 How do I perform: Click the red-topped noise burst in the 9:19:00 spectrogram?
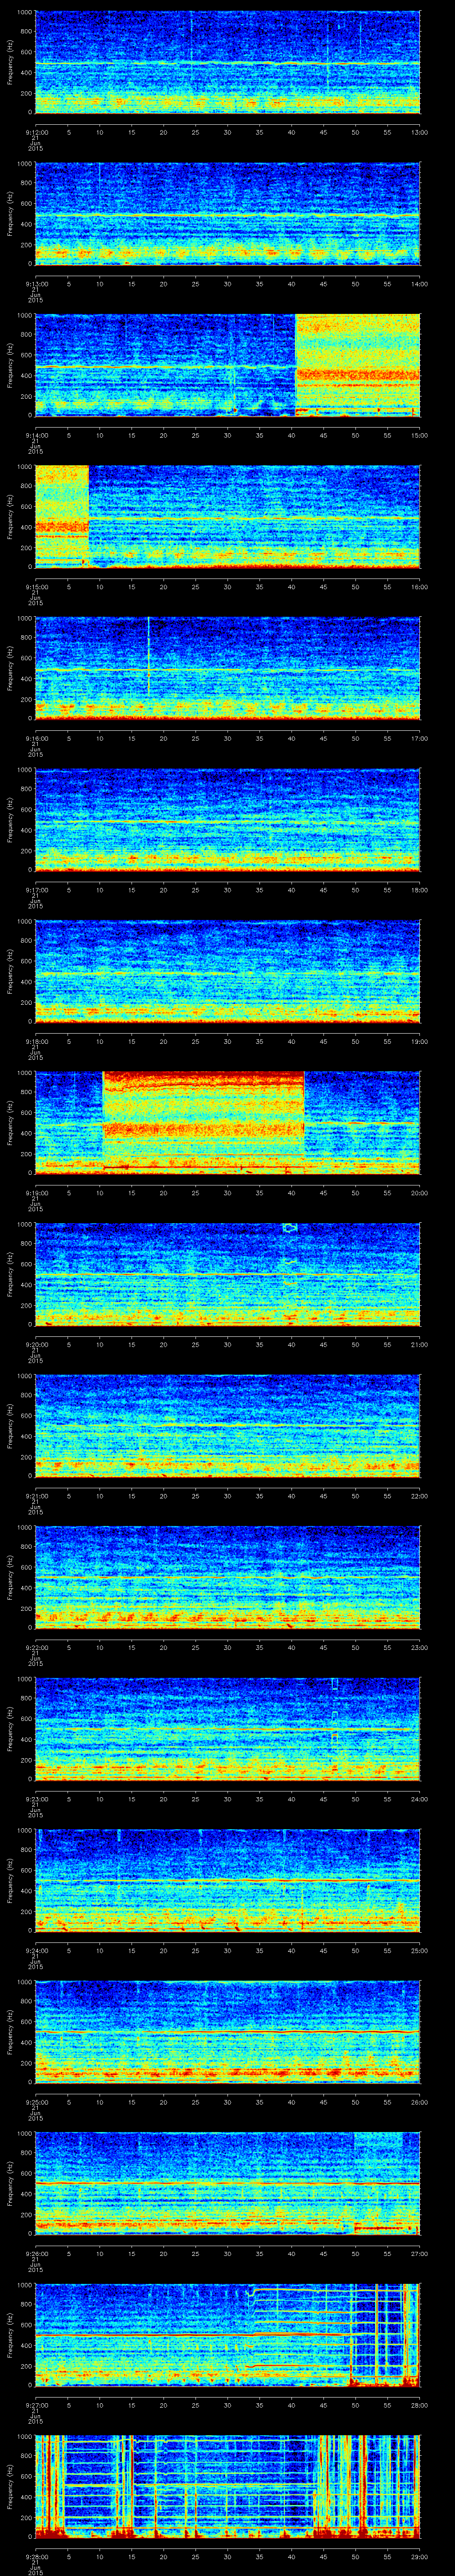click(203, 1122)
